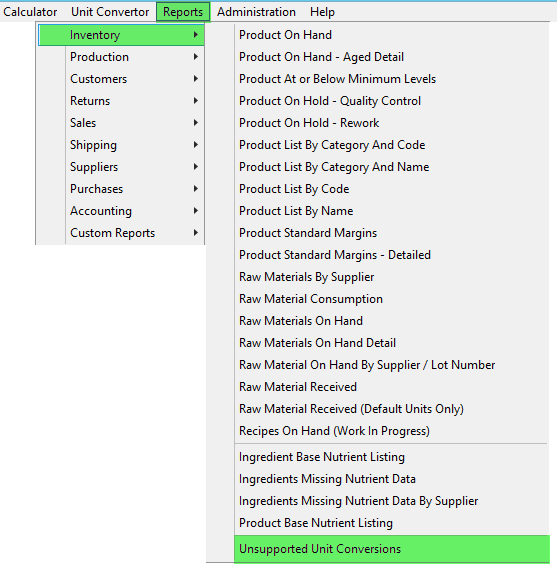Open the Help menu
This screenshot has width=557, height=564.
[322, 12]
